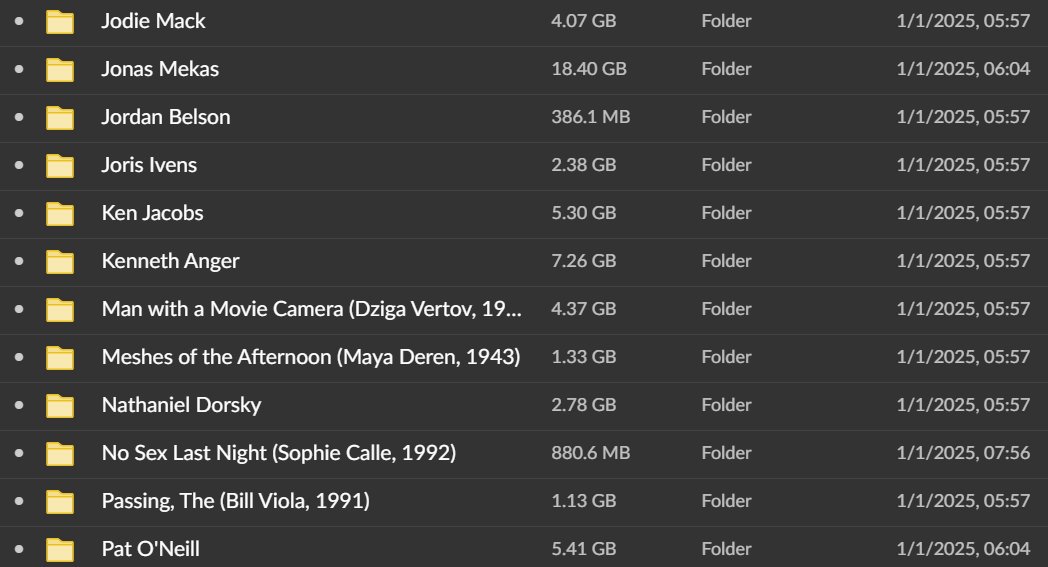The image size is (1048, 567).
Task: Click the Folder type label for Joris Ivens
Action: (726, 165)
